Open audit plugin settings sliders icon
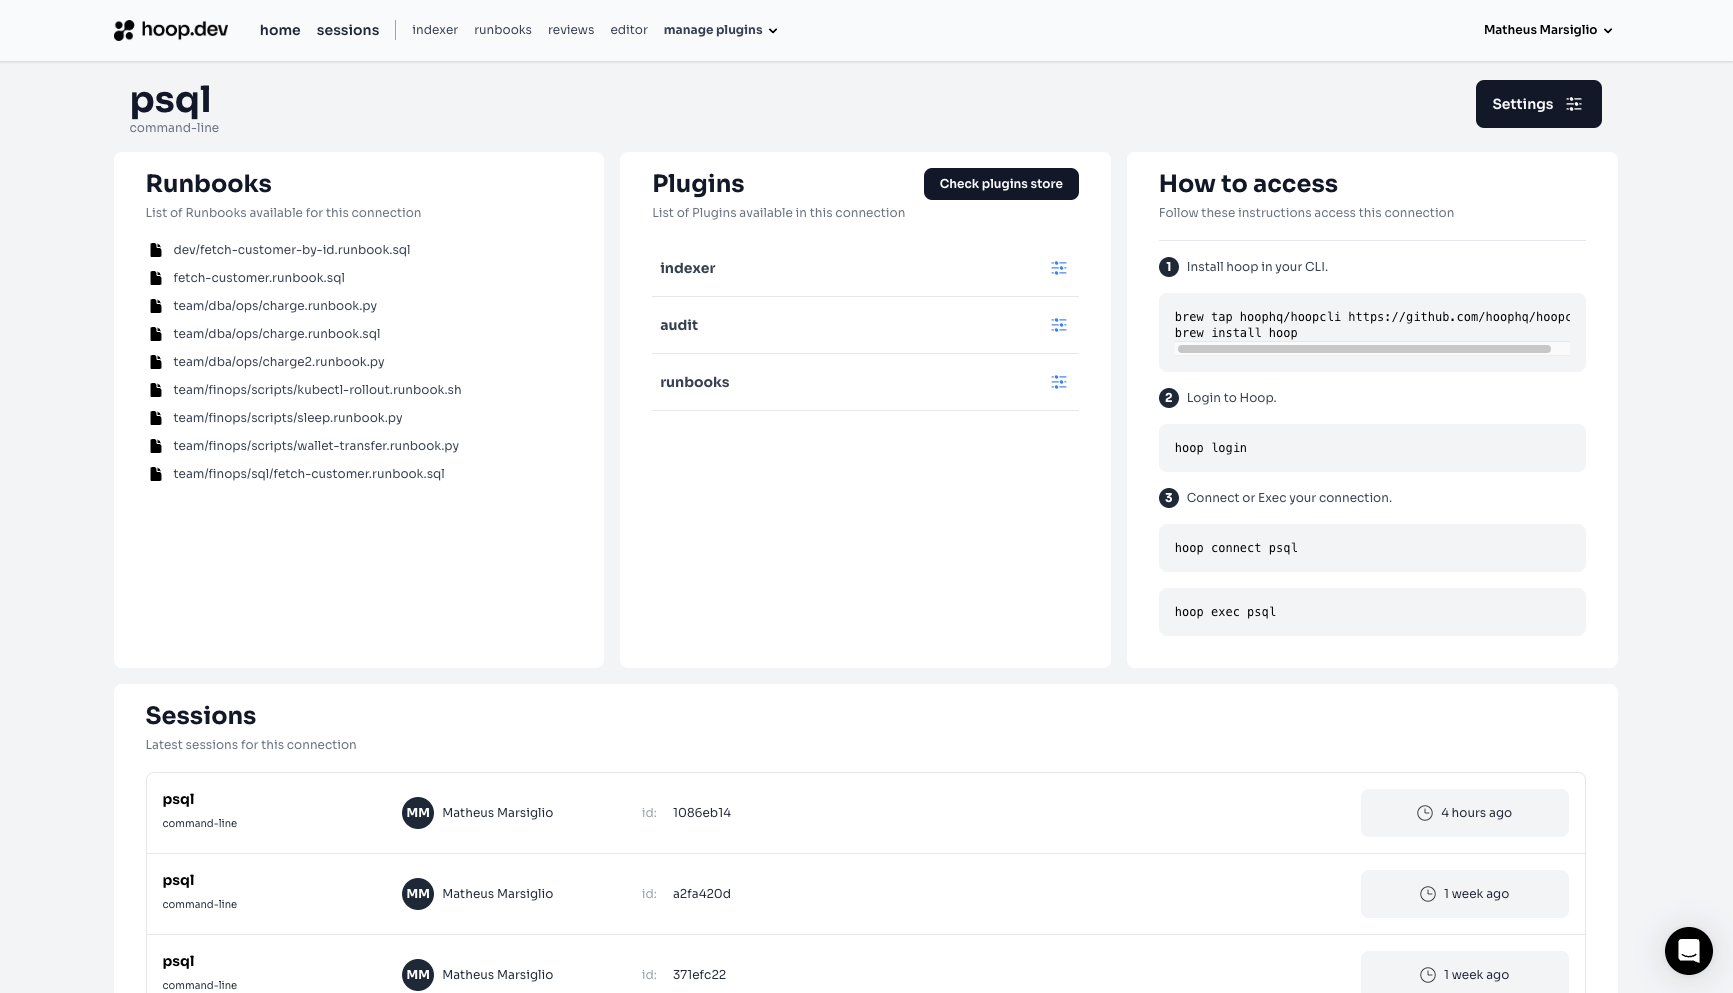Screen dimensions: 1733x993 [1058, 325]
